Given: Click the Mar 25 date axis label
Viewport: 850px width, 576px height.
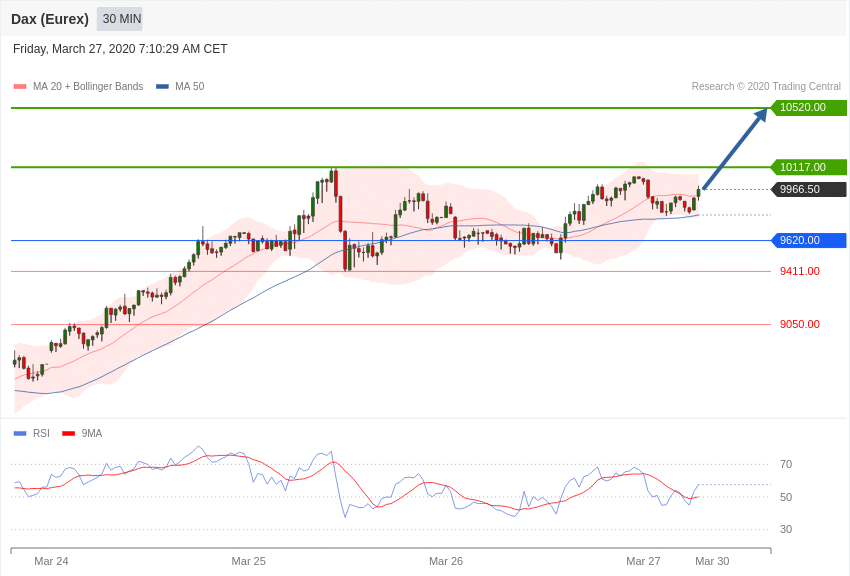Looking at the screenshot, I should 249,561.
